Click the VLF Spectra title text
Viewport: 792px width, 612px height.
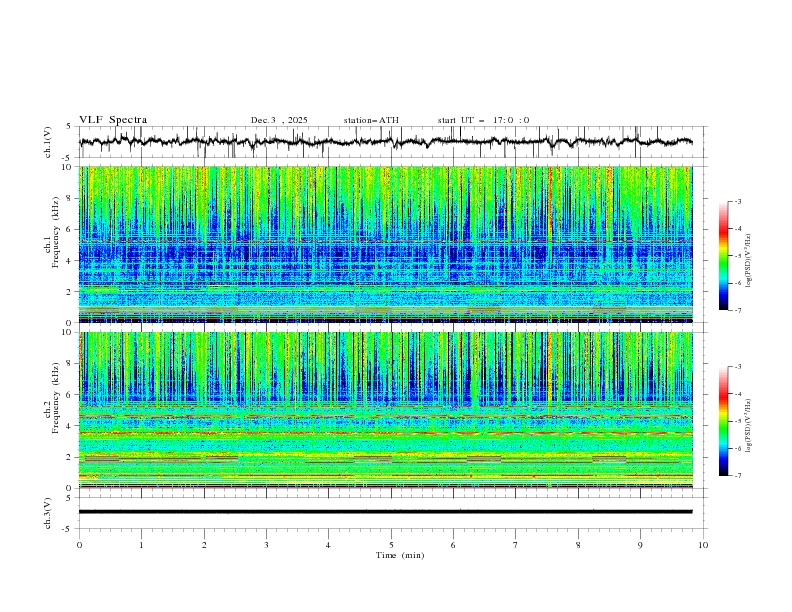113,120
